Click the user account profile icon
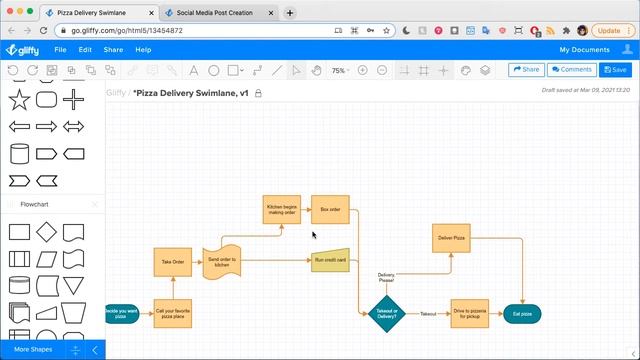The height and width of the screenshot is (360, 640). [x=627, y=49]
